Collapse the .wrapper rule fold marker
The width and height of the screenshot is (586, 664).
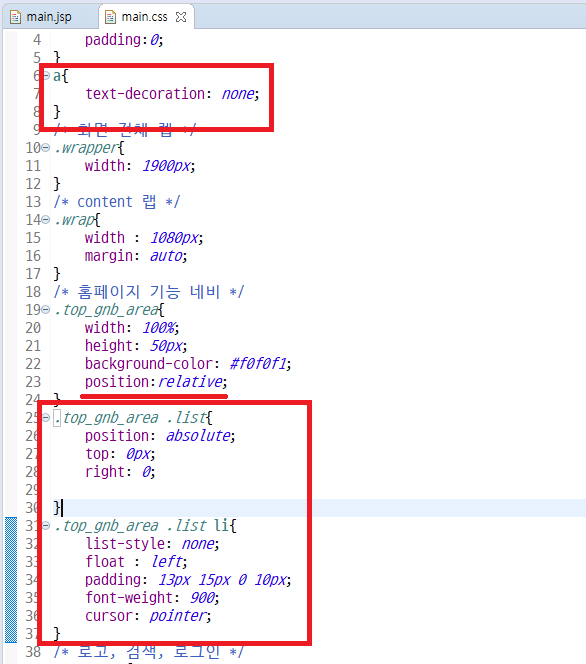click(46, 148)
